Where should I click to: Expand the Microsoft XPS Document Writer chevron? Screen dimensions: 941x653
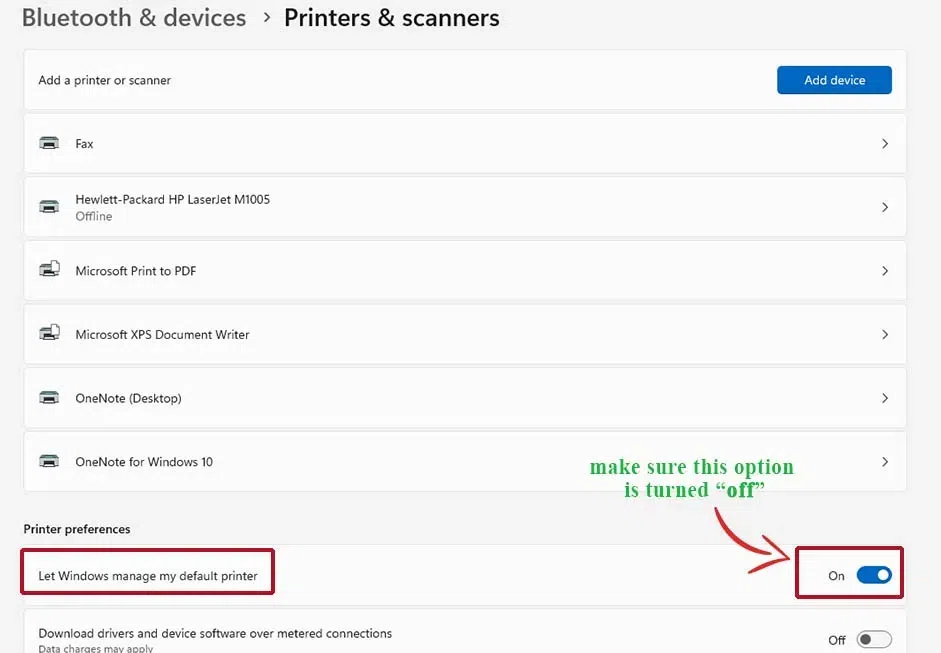click(885, 334)
